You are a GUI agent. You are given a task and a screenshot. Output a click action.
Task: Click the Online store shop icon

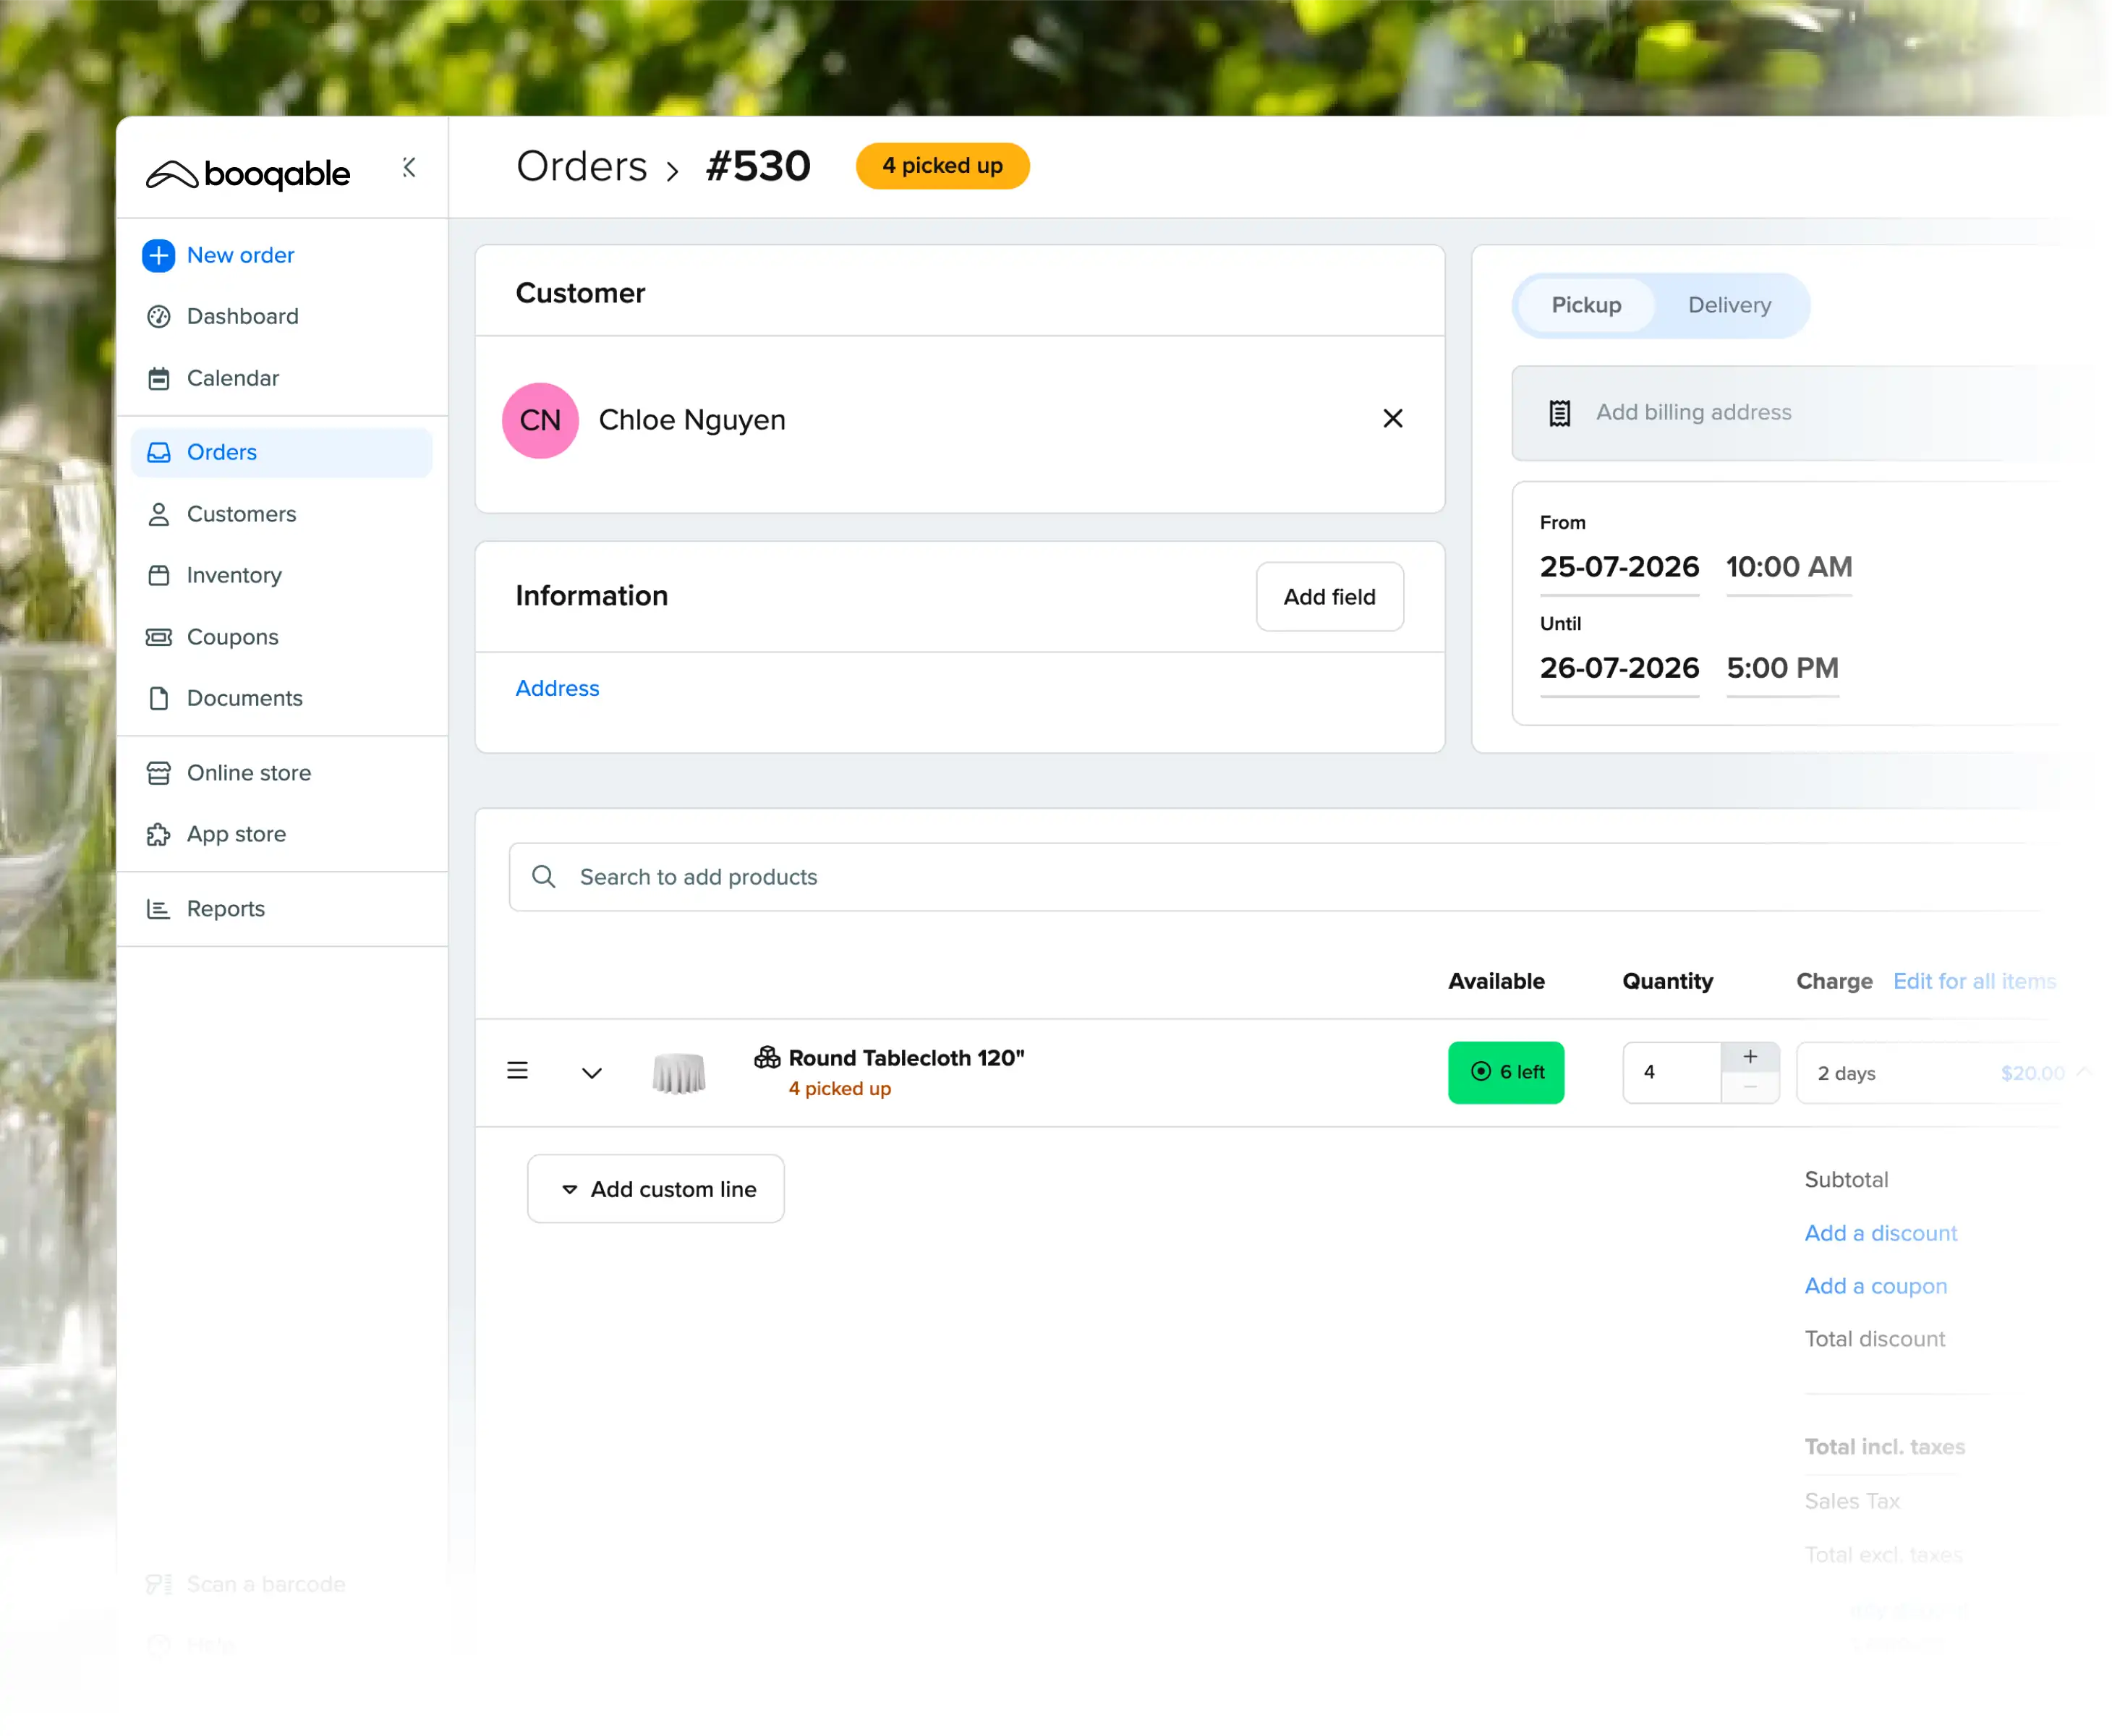(158, 773)
